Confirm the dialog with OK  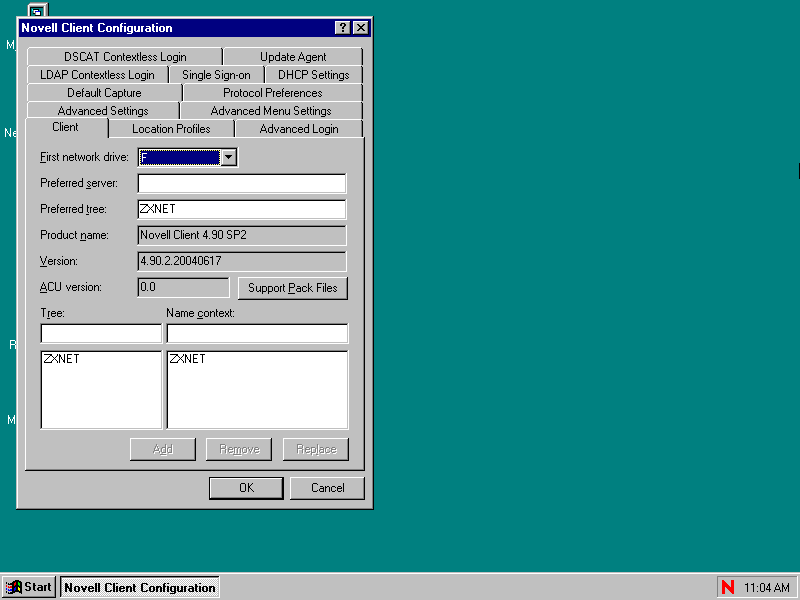pos(246,488)
